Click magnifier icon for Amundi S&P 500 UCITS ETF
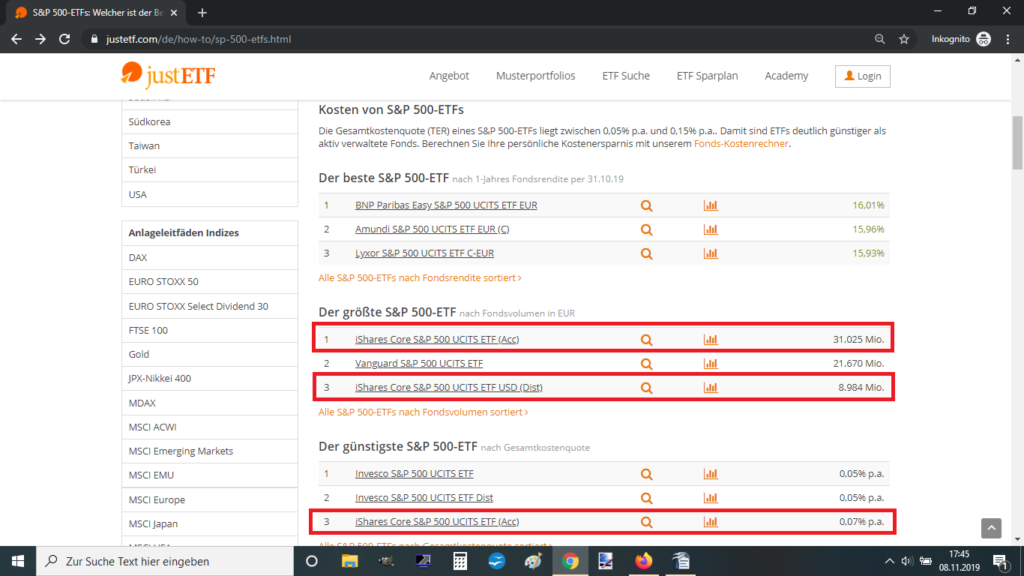The height and width of the screenshot is (576, 1024). (646, 230)
